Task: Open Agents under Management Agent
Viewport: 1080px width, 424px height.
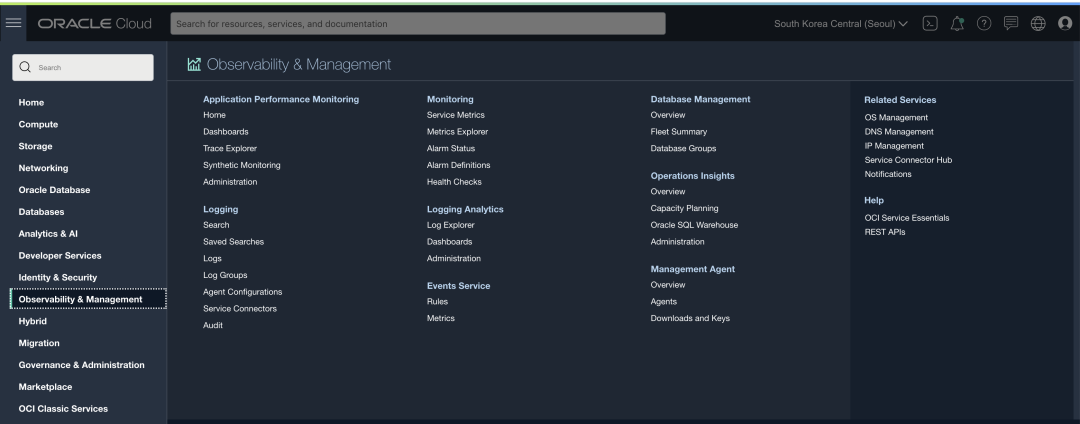Action: 664,301
